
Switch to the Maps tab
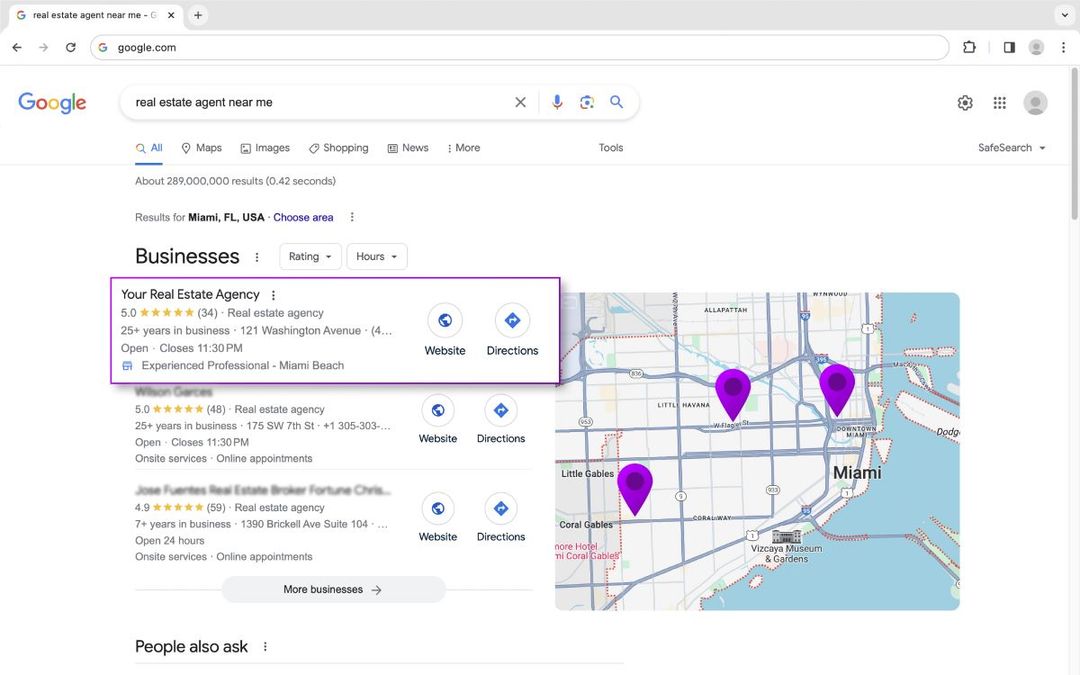[x=201, y=148]
